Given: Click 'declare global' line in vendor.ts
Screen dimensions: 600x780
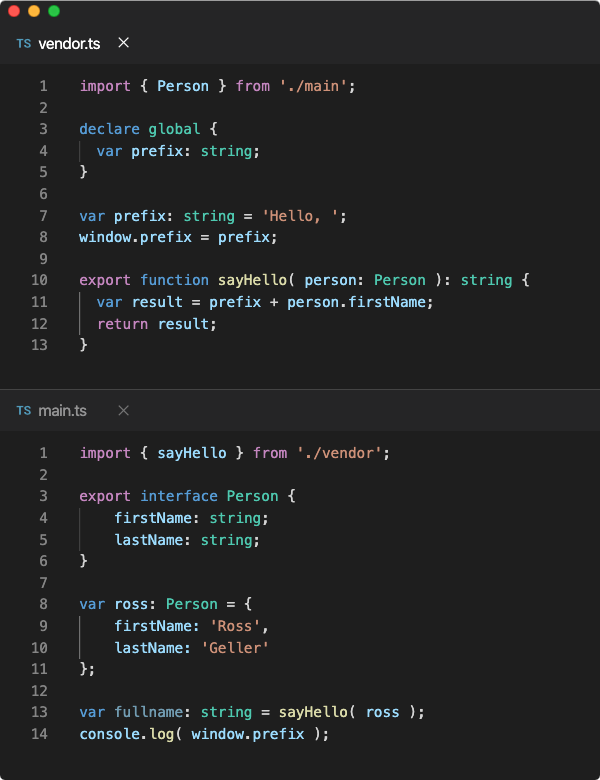Looking at the screenshot, I should click(140, 129).
